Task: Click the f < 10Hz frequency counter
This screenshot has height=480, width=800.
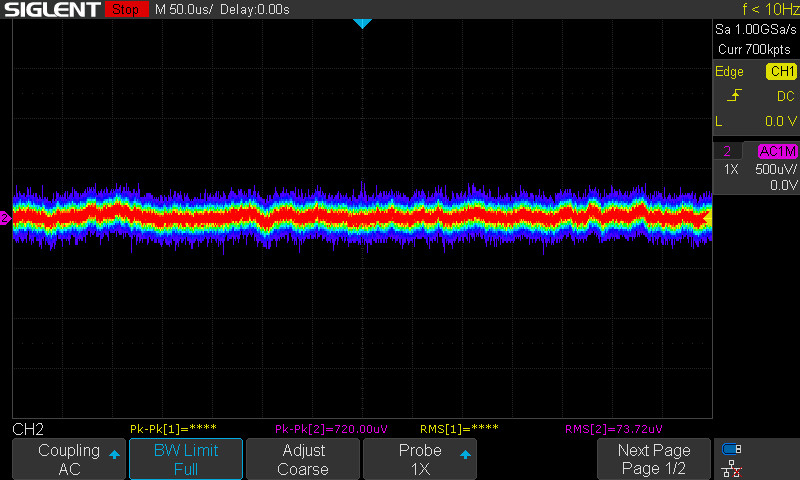Action: point(770,9)
